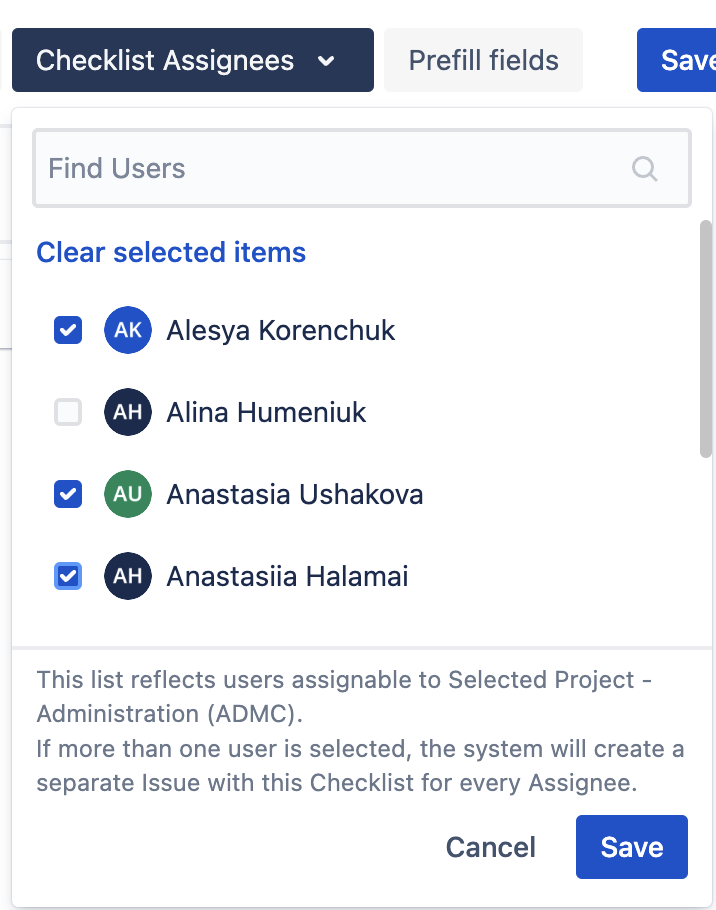Click the Find Users search field
The height and width of the screenshot is (910, 716).
pos(330,168)
